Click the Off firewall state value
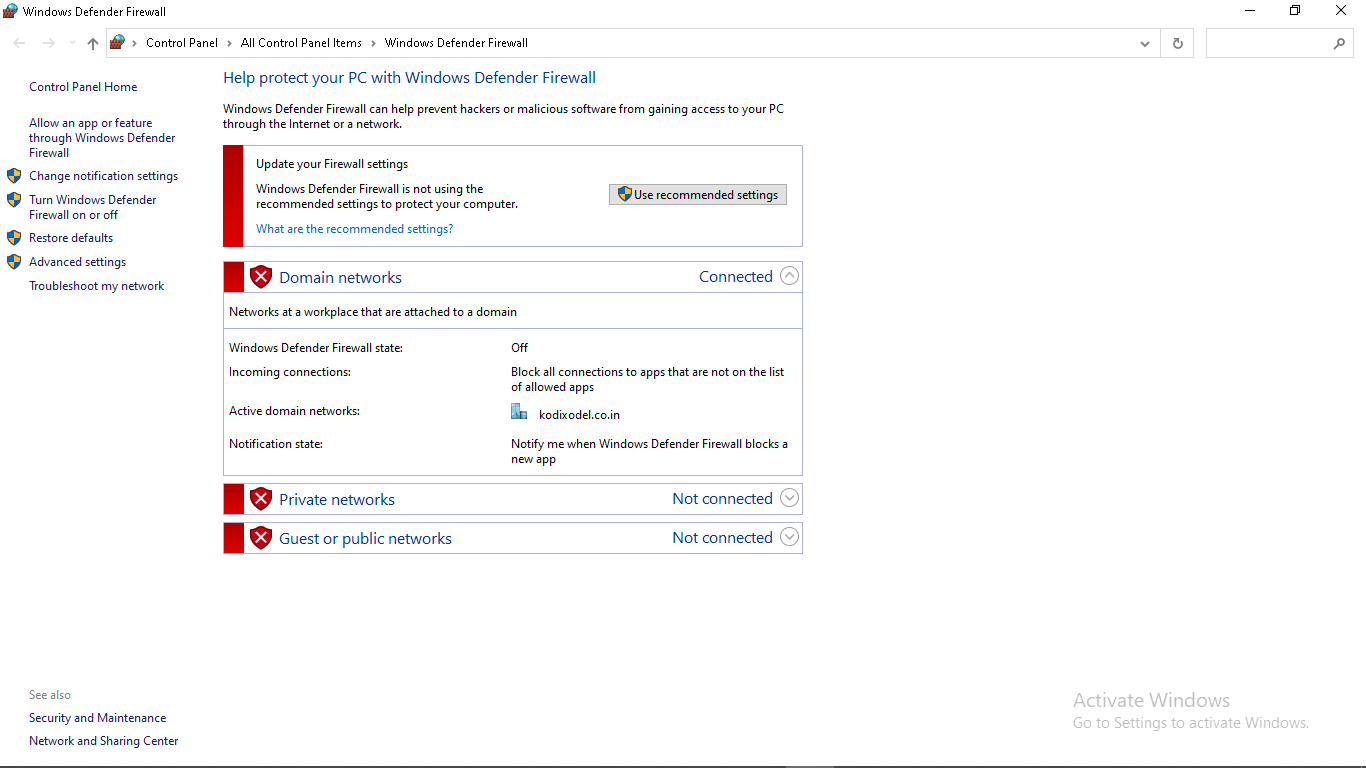Viewport: 1366px width, 768px height. pos(519,348)
